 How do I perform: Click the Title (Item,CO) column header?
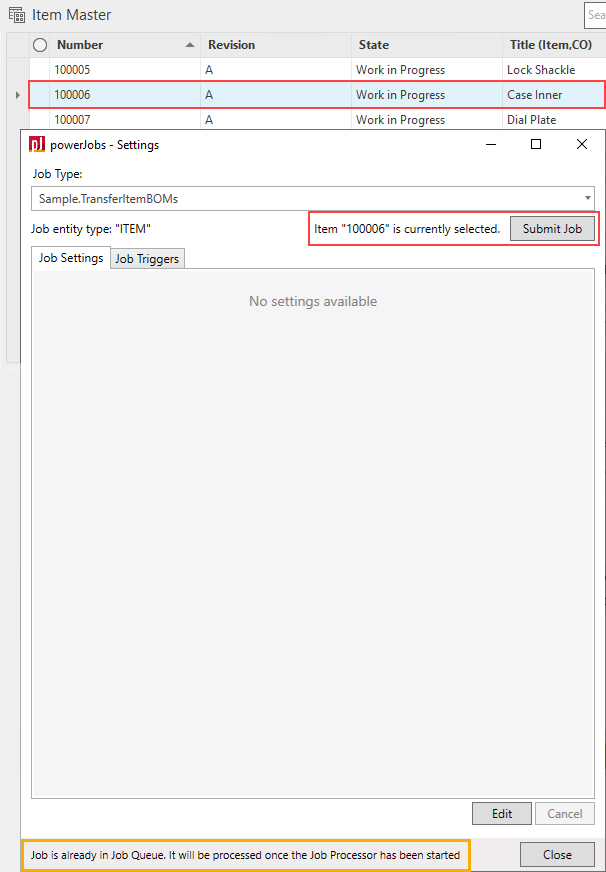point(551,45)
